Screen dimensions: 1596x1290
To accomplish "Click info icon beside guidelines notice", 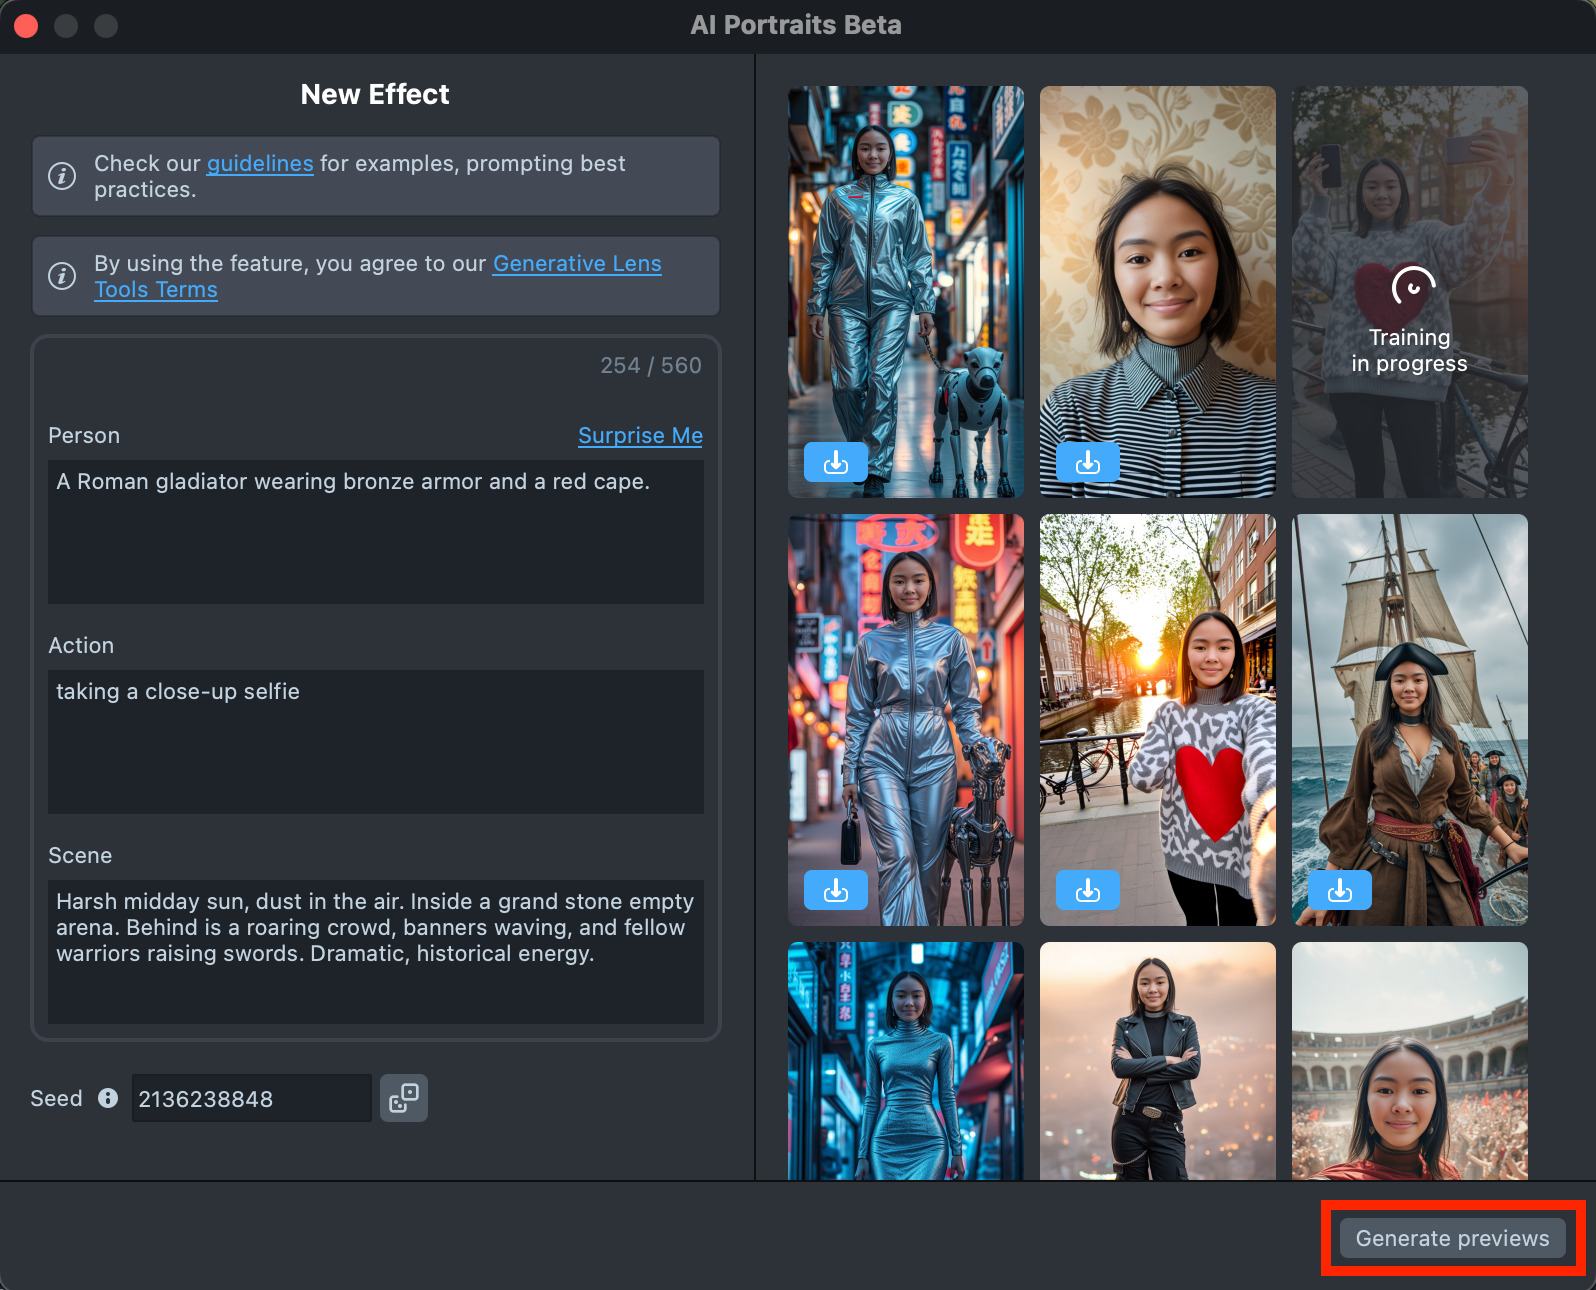I will pyautogui.click(x=62, y=176).
